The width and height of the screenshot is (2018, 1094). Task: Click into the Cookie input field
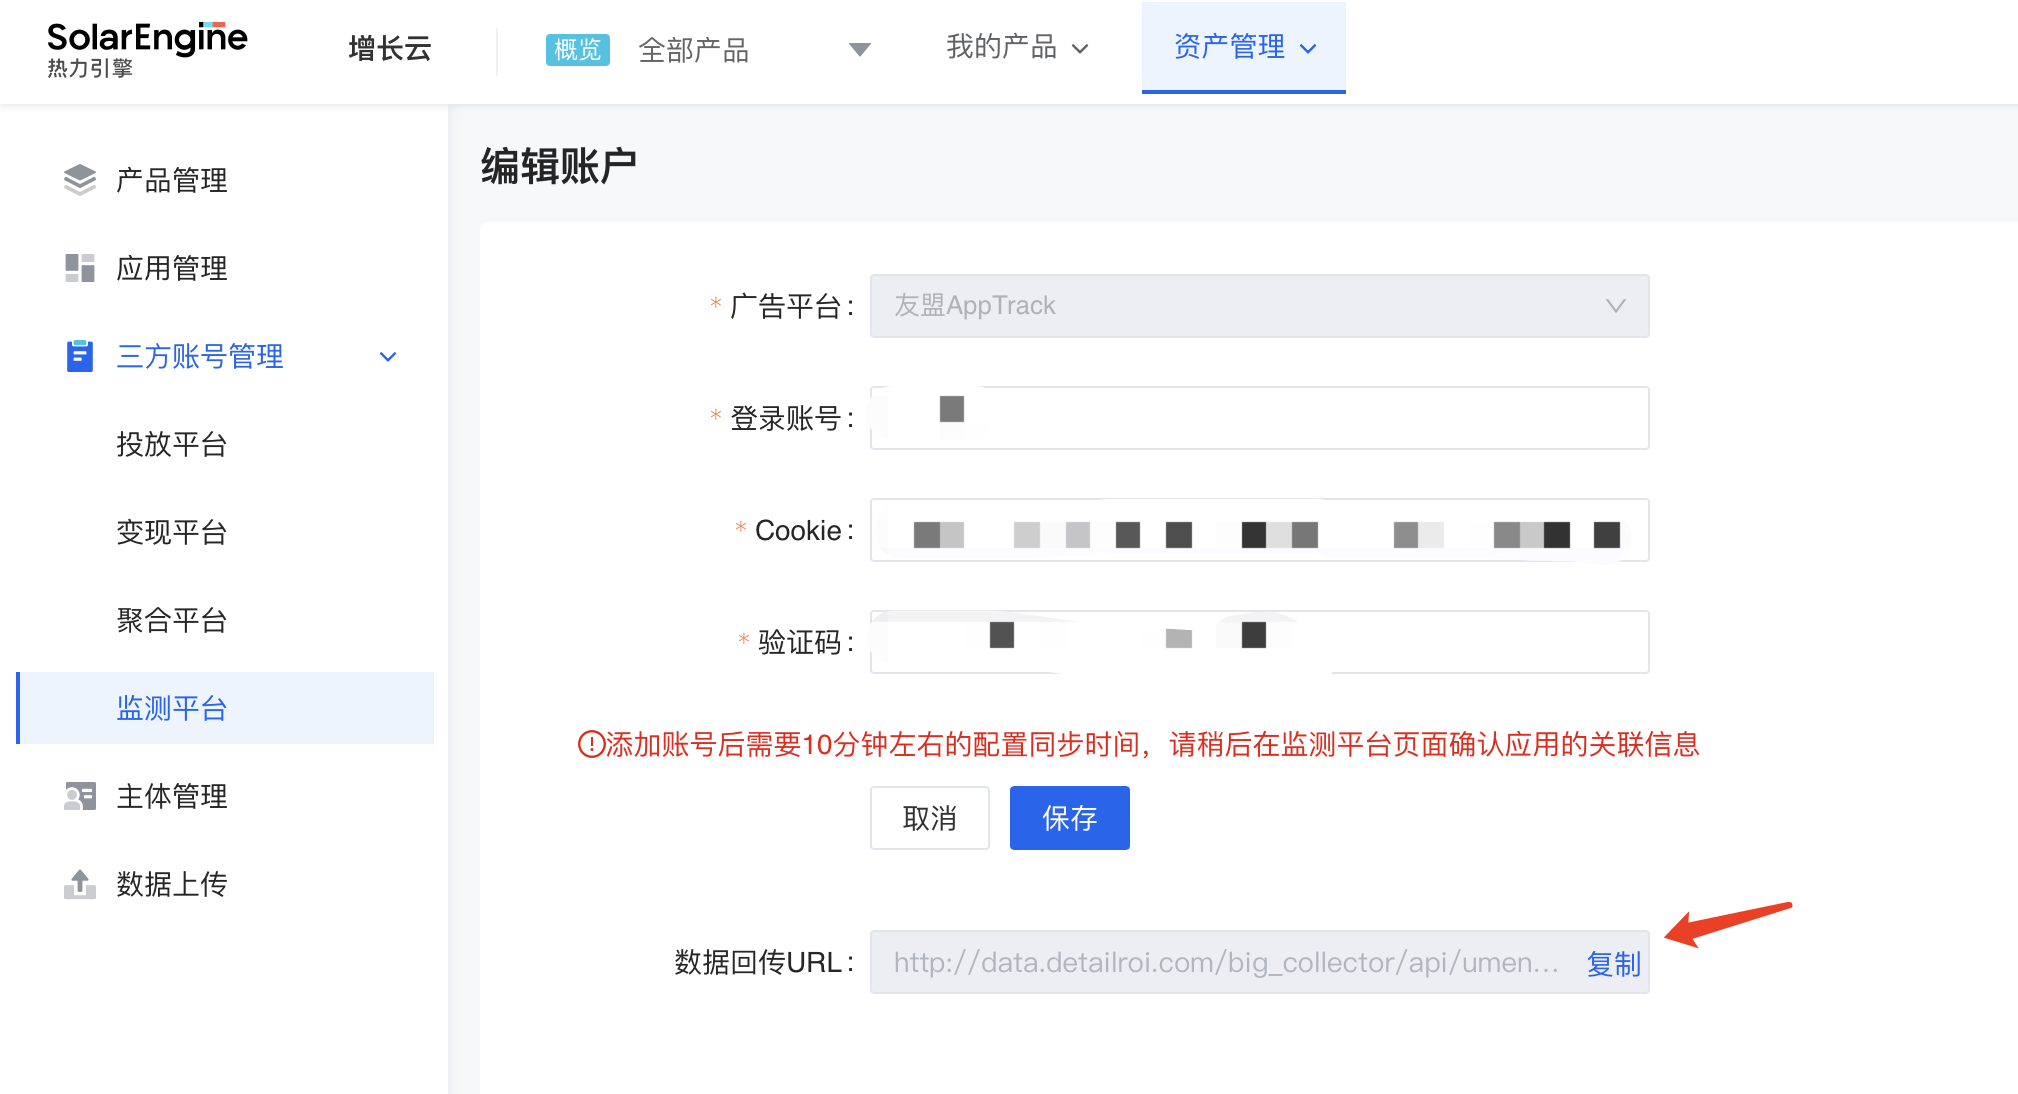(1258, 530)
